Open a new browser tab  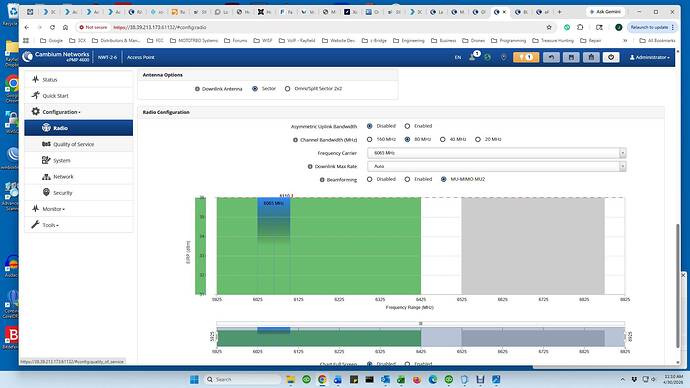(559, 12)
